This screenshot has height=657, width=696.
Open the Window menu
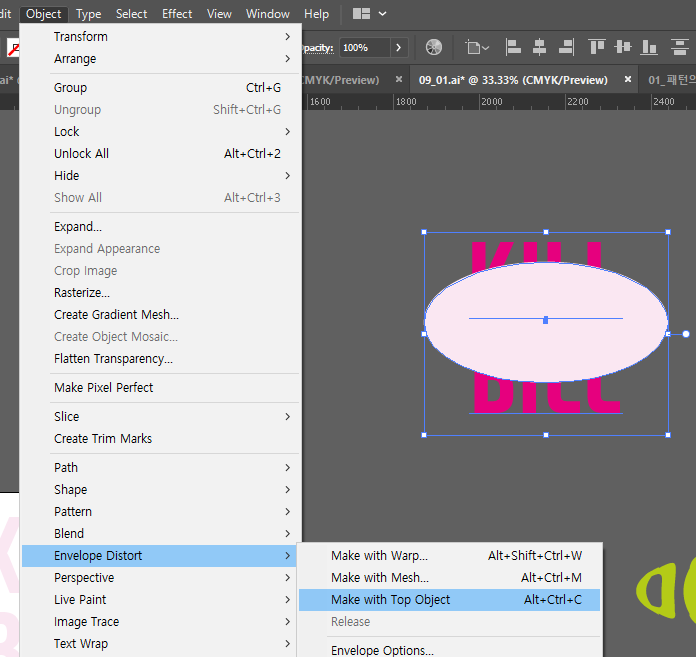(268, 14)
